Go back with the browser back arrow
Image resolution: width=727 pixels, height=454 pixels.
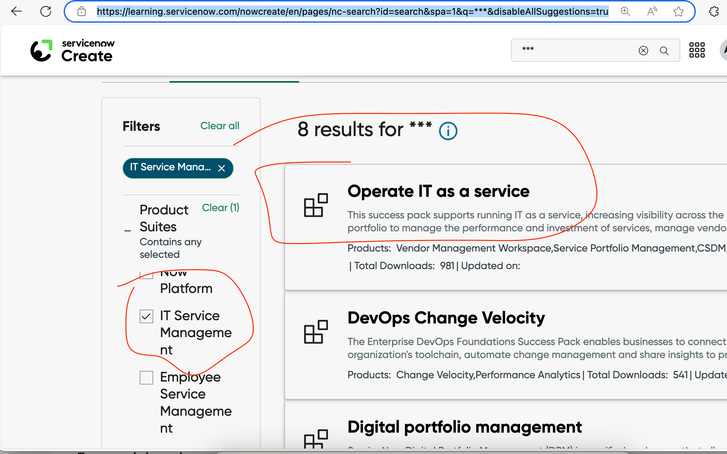[17, 11]
